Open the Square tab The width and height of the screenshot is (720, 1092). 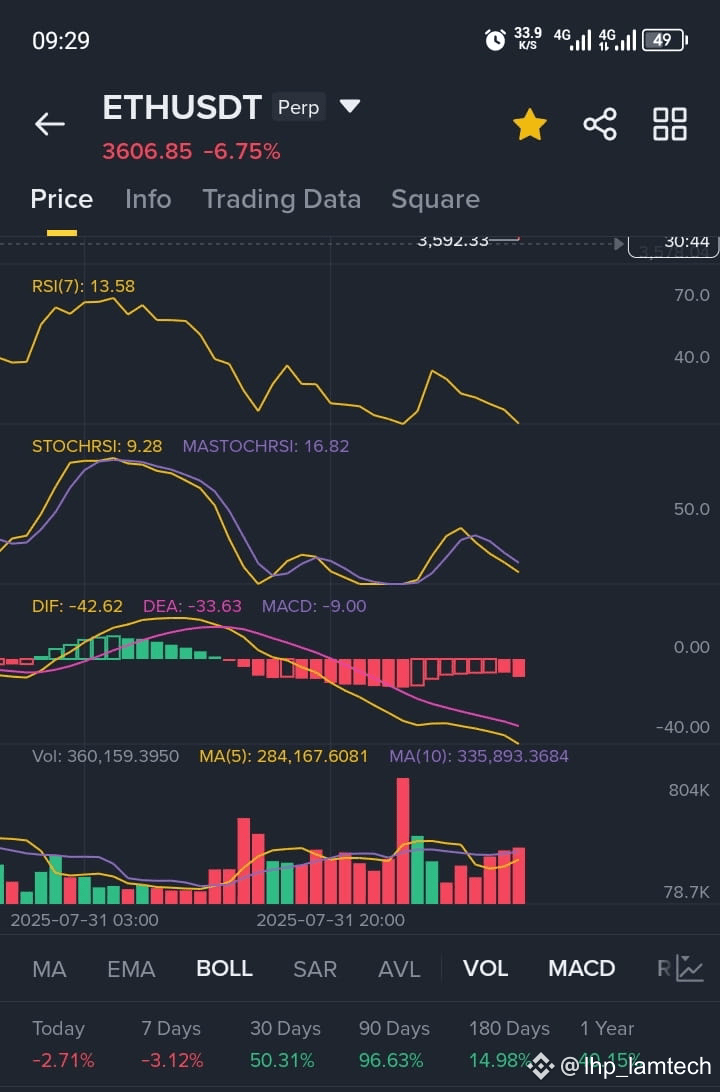click(x=436, y=199)
